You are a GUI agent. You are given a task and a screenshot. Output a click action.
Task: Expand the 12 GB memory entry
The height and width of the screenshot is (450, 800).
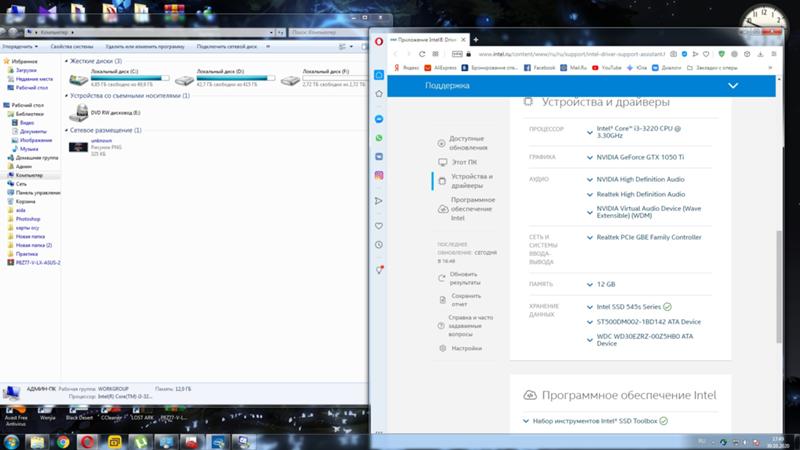pyautogui.click(x=590, y=285)
